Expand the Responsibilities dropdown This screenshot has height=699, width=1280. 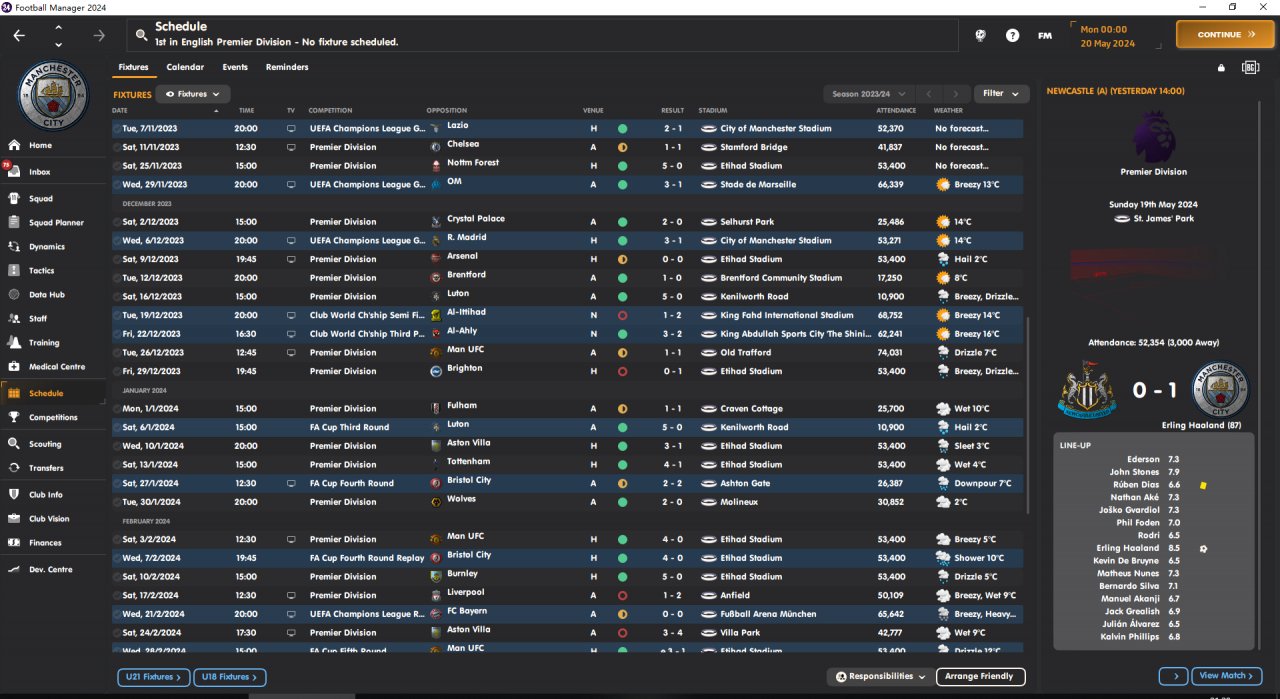881,676
